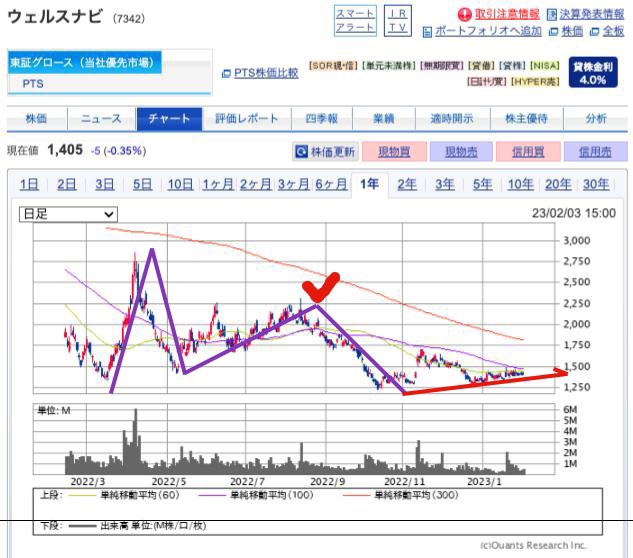Click the red 取引注意情報 warning icon

465,15
